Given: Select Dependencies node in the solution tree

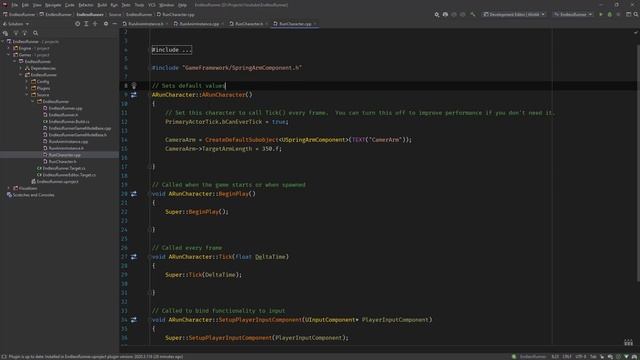Looking at the screenshot, I should (40, 68).
